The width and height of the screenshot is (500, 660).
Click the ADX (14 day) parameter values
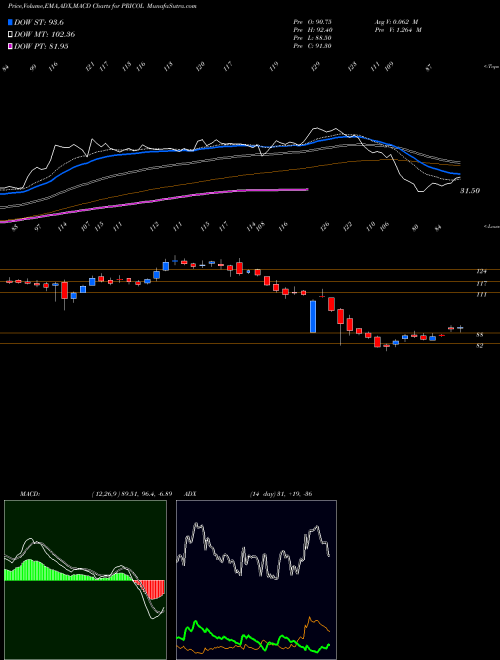pyautogui.click(x=281, y=494)
